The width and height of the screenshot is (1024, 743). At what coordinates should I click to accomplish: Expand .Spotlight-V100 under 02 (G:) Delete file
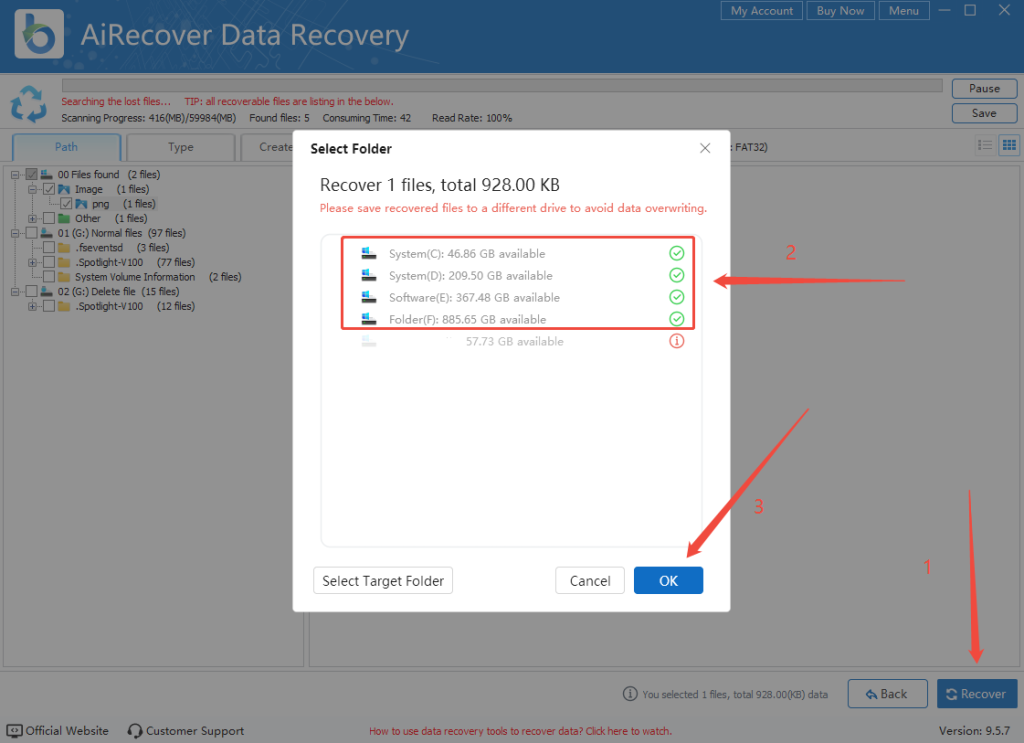(x=31, y=306)
